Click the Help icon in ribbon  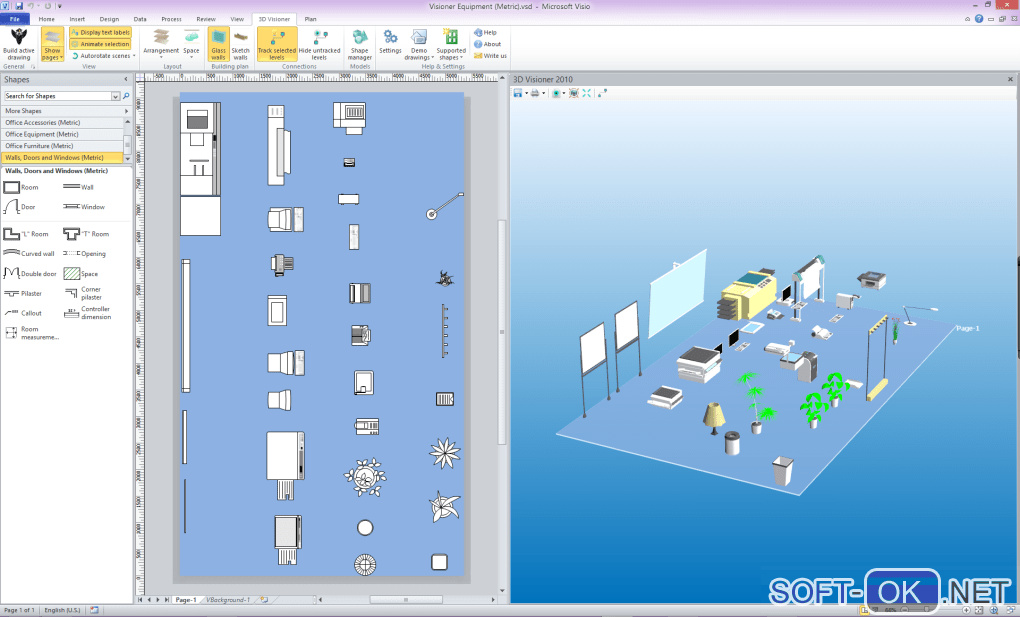[478, 33]
